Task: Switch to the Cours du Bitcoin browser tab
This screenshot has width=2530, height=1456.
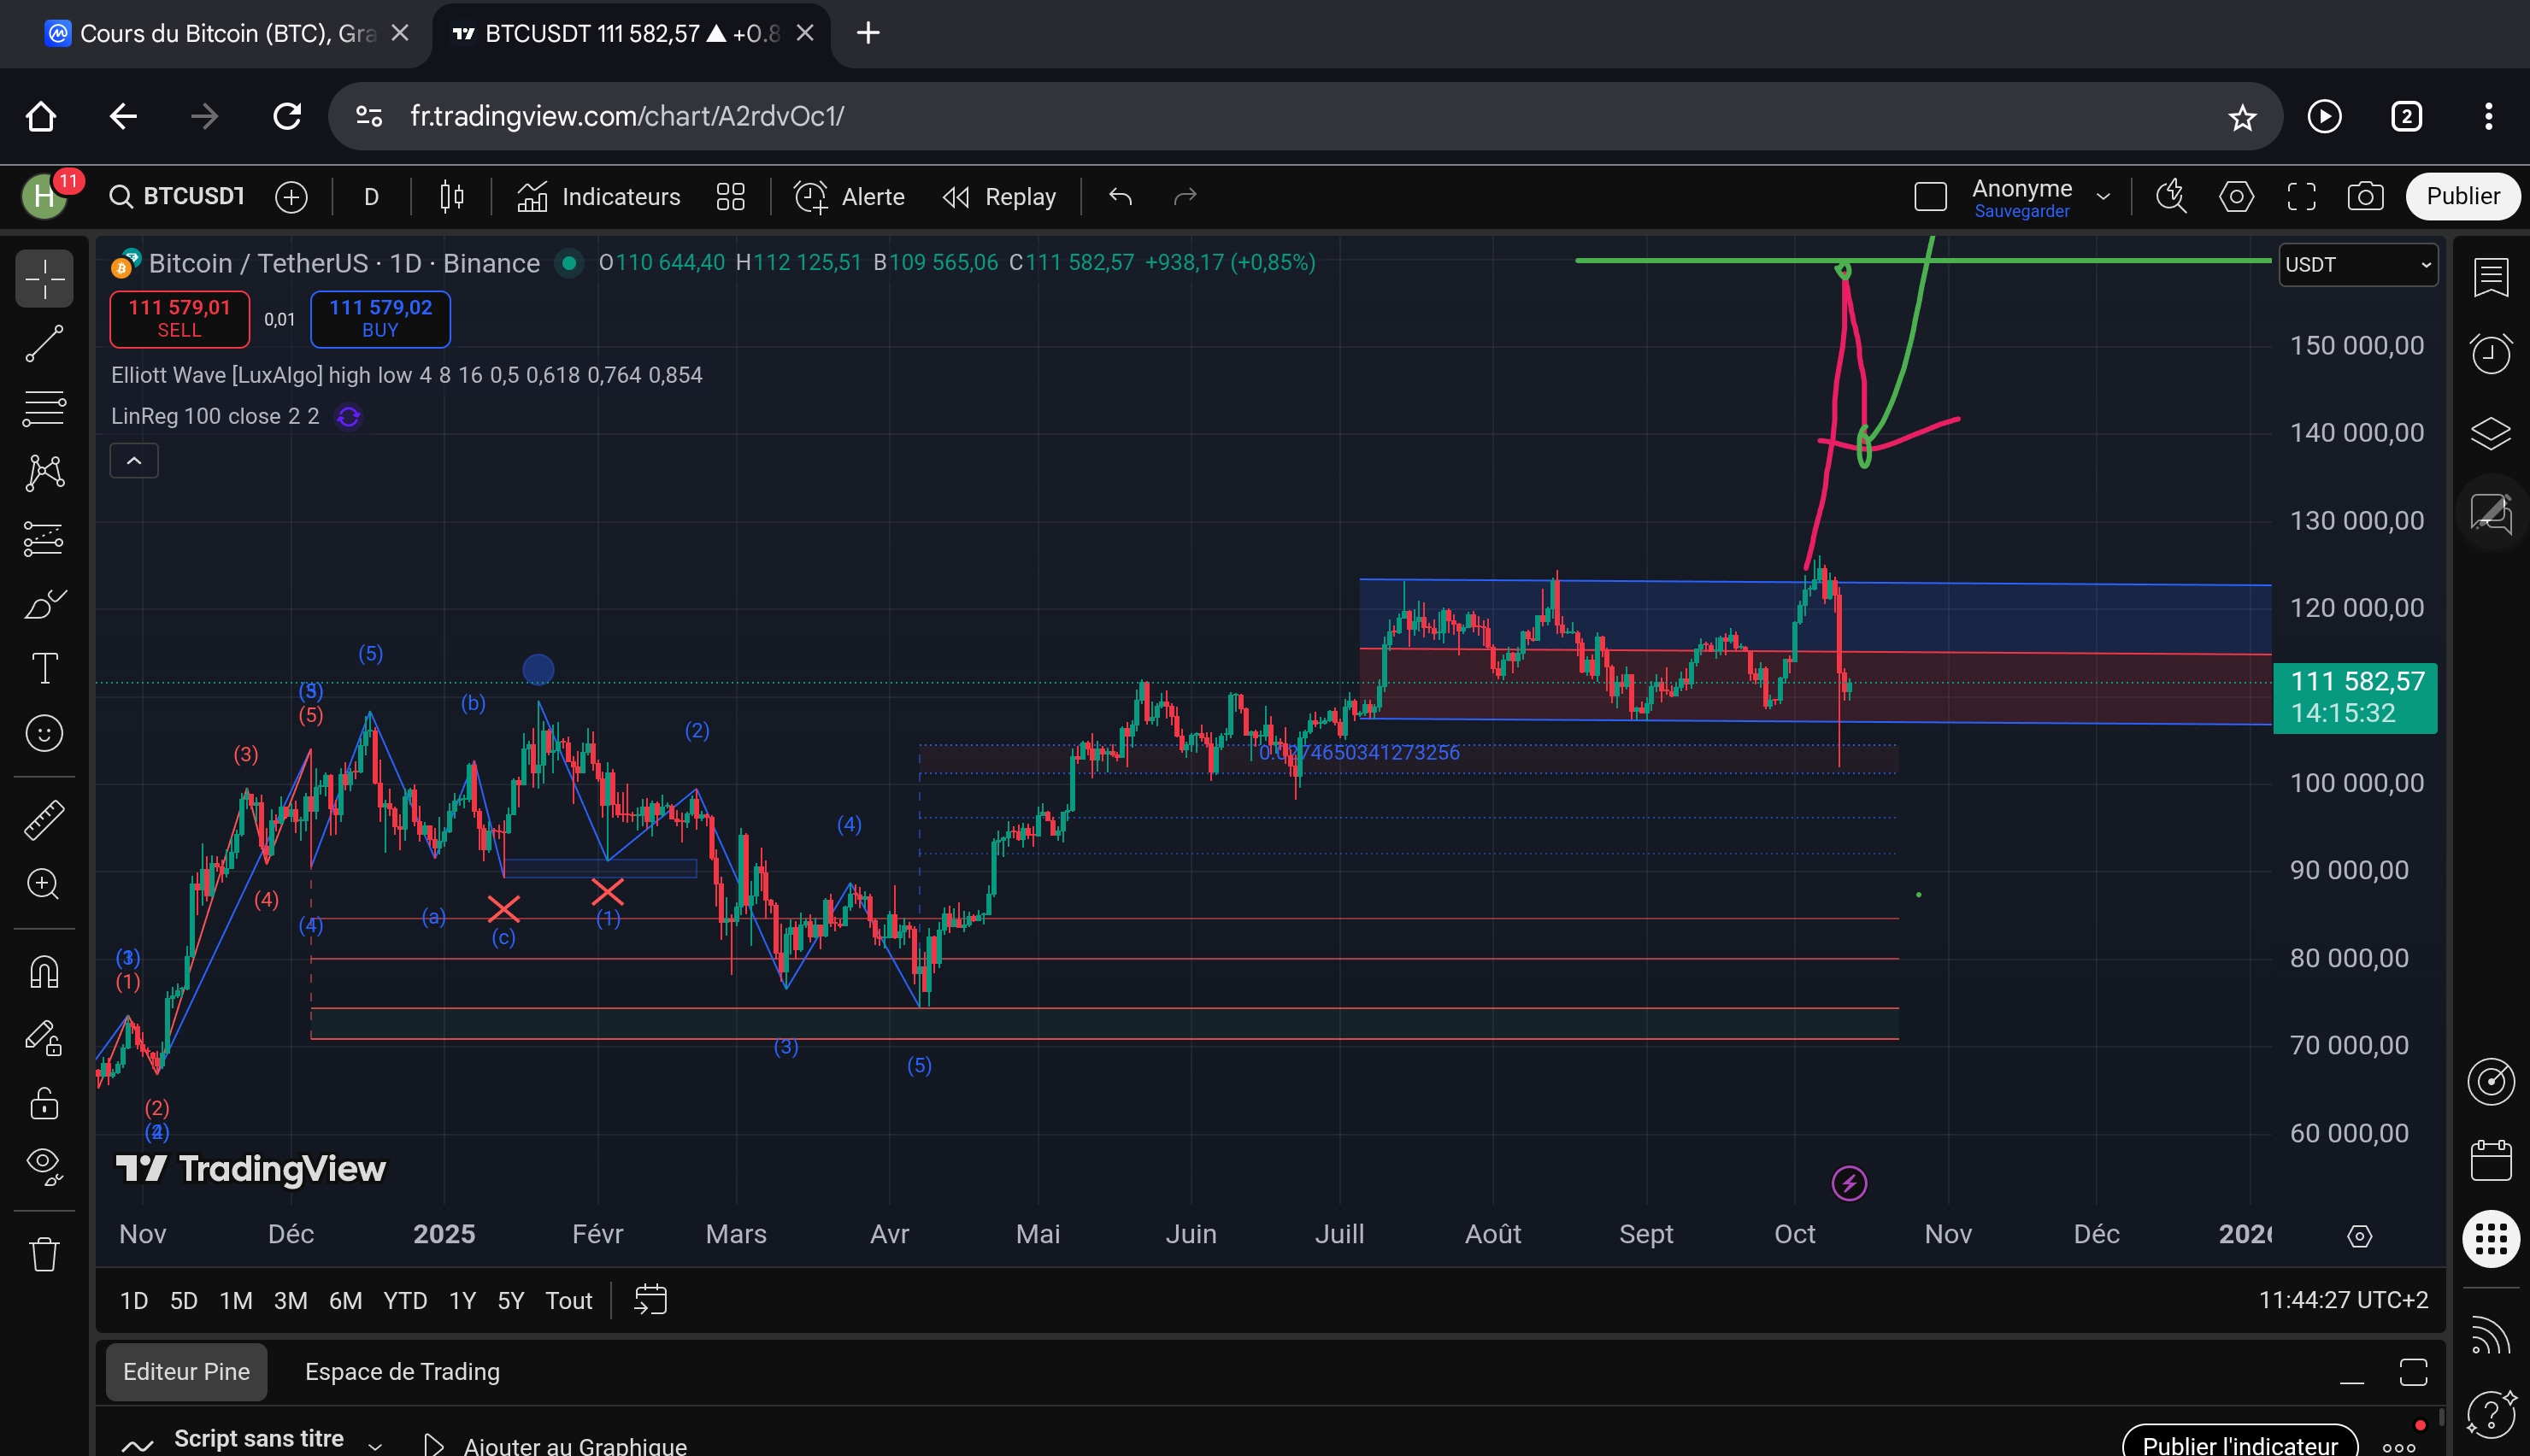Action: (215, 34)
